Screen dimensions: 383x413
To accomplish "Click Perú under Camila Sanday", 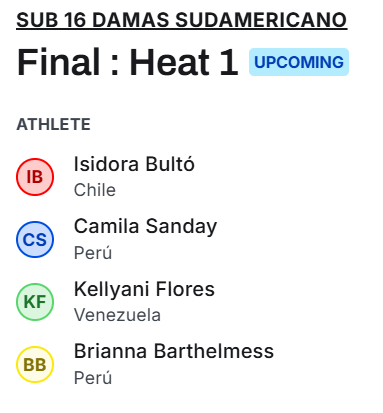I will tap(93, 252).
